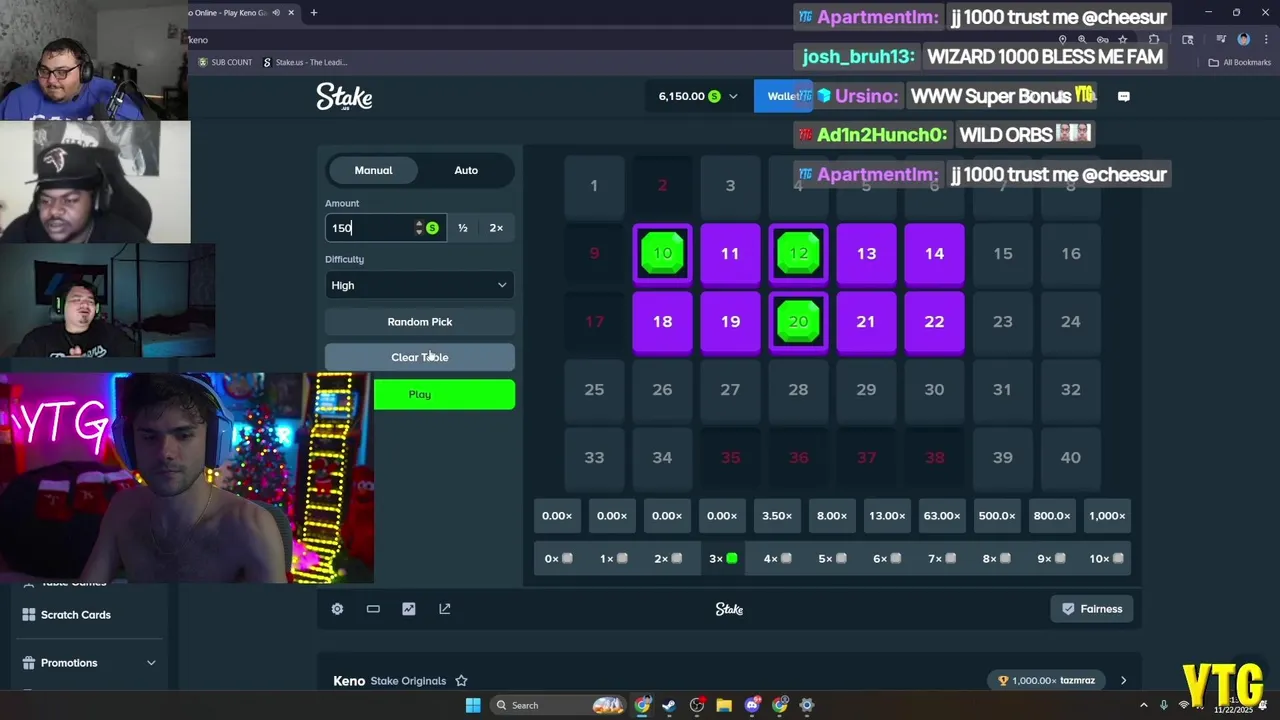Open game in popout window icon
This screenshot has width=1280, height=720.
coord(445,609)
